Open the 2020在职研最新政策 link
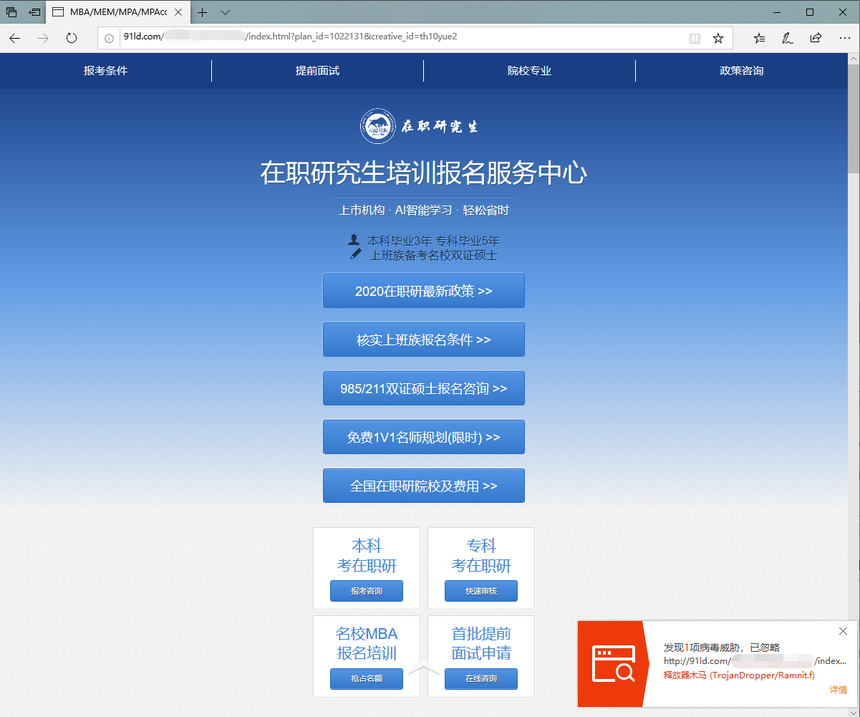This screenshot has width=860, height=717. click(x=423, y=291)
